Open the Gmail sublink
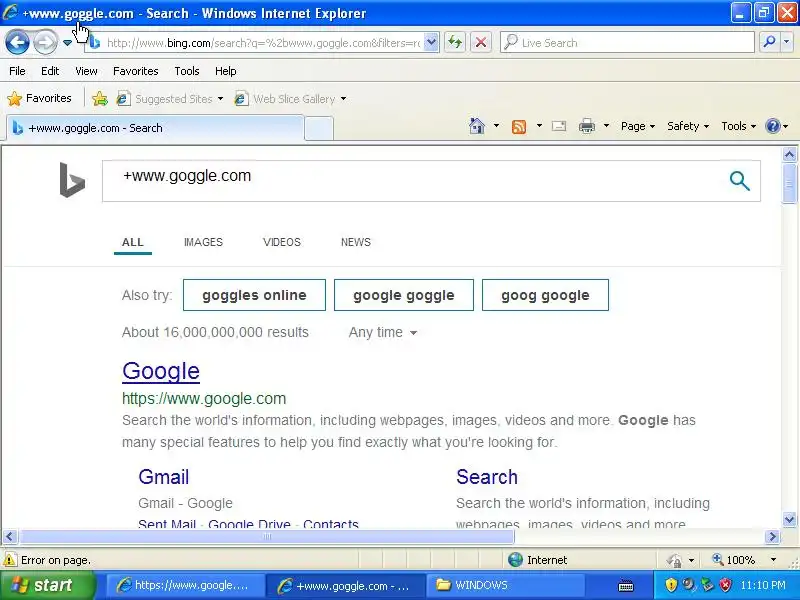Viewport: 800px width, 600px height. tap(164, 477)
